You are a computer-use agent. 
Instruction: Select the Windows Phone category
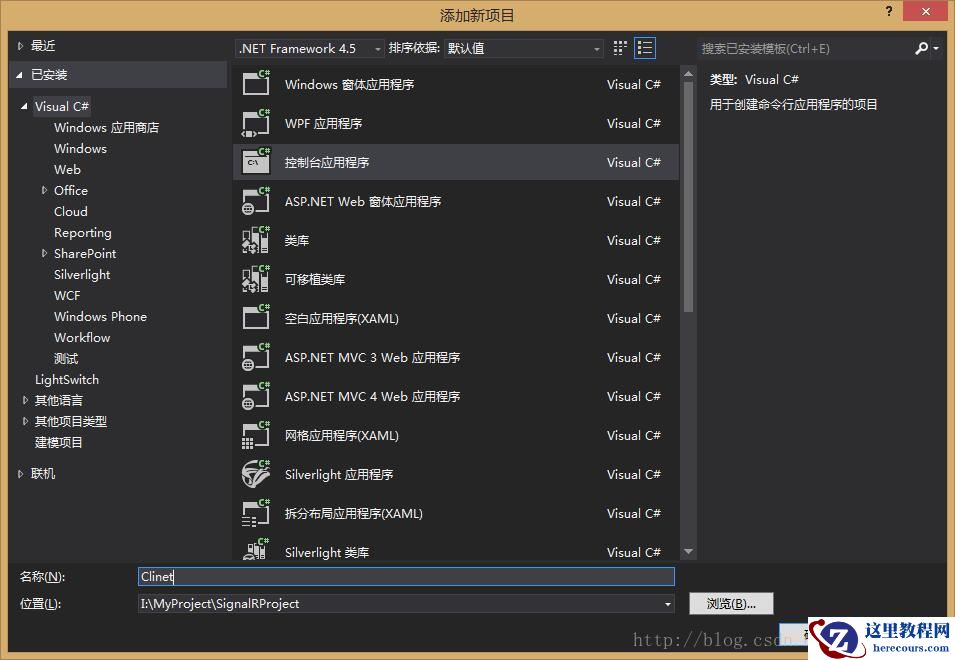click(x=100, y=316)
